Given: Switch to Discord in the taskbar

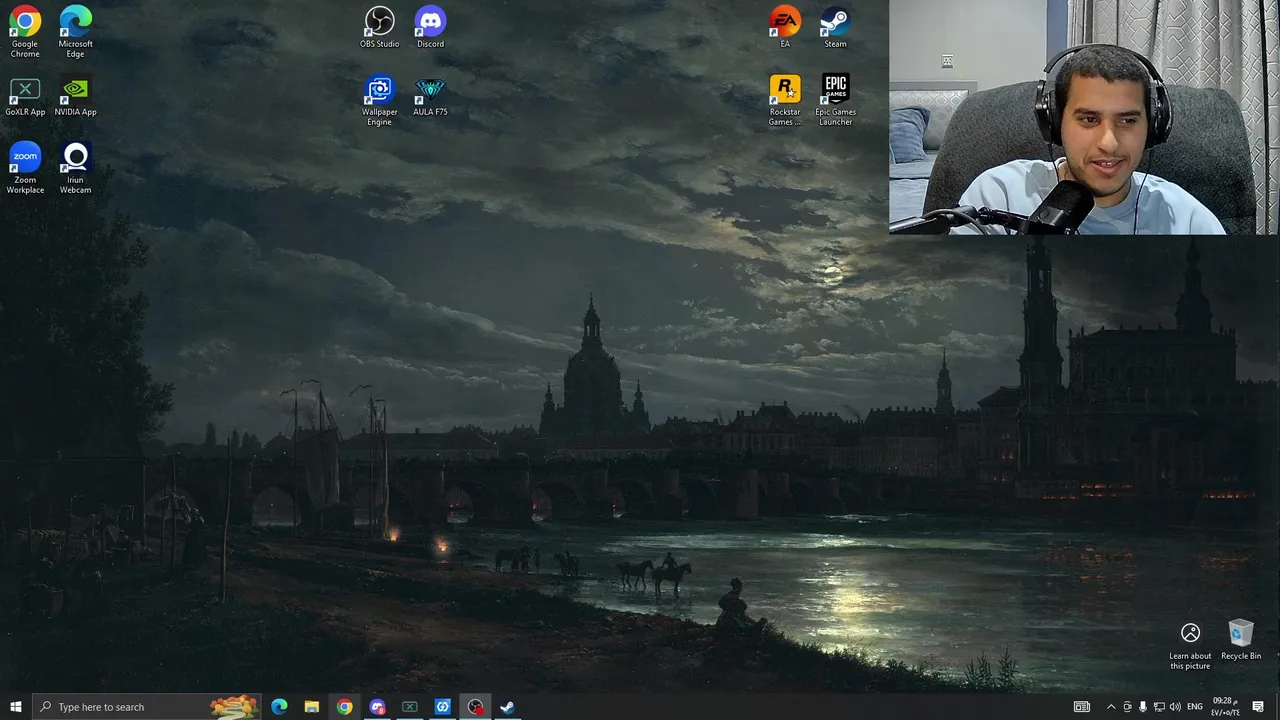Looking at the screenshot, I should (x=377, y=707).
